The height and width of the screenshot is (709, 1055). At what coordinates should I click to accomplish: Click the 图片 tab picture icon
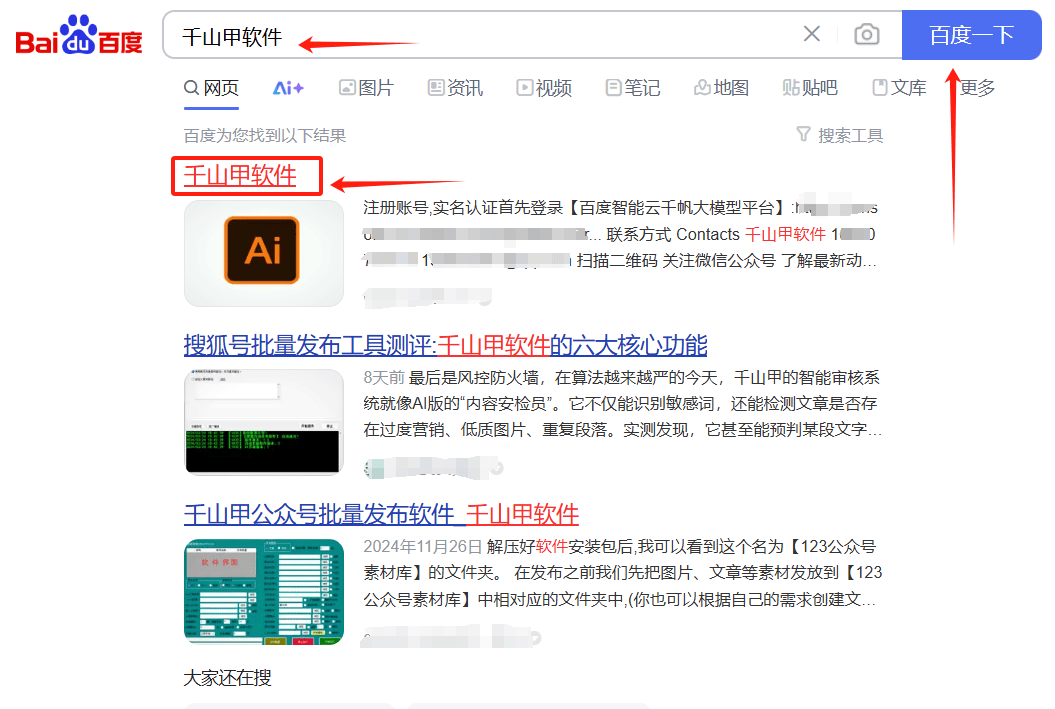click(347, 87)
